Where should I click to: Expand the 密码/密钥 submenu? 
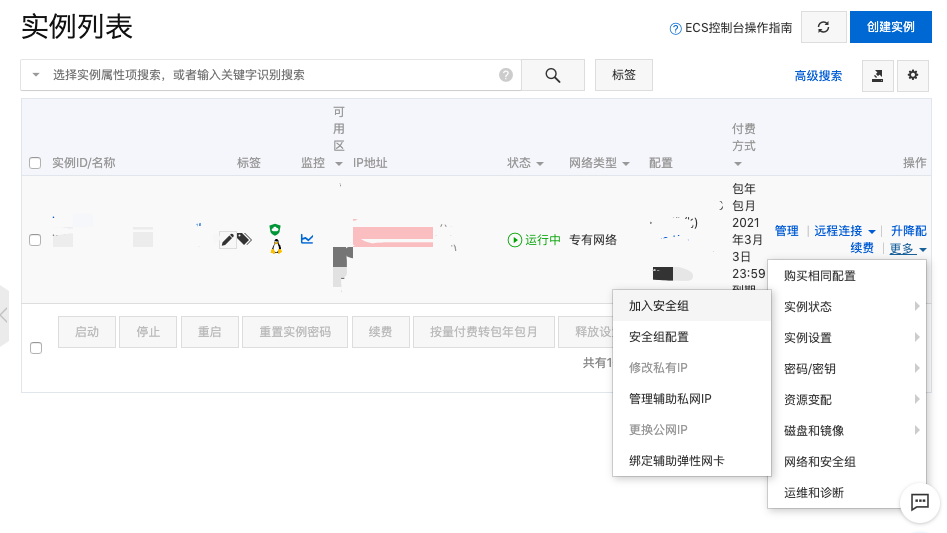coord(847,368)
